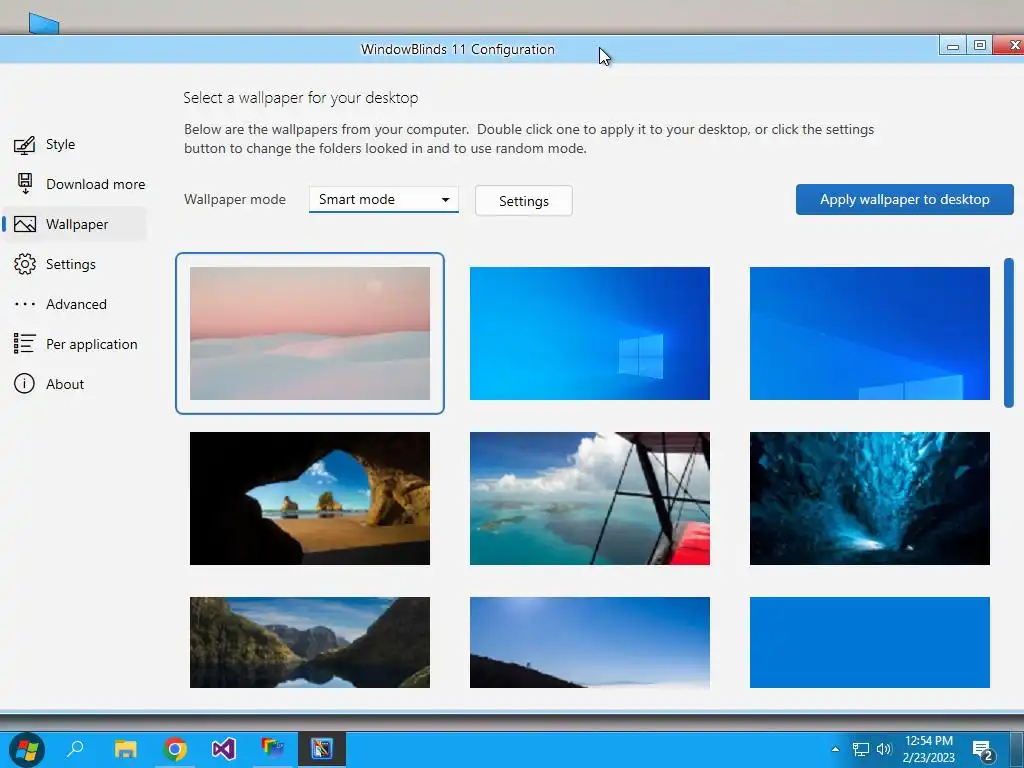Click the Settings button beside Wallpaper mode
The height and width of the screenshot is (768, 1024).
tap(523, 200)
